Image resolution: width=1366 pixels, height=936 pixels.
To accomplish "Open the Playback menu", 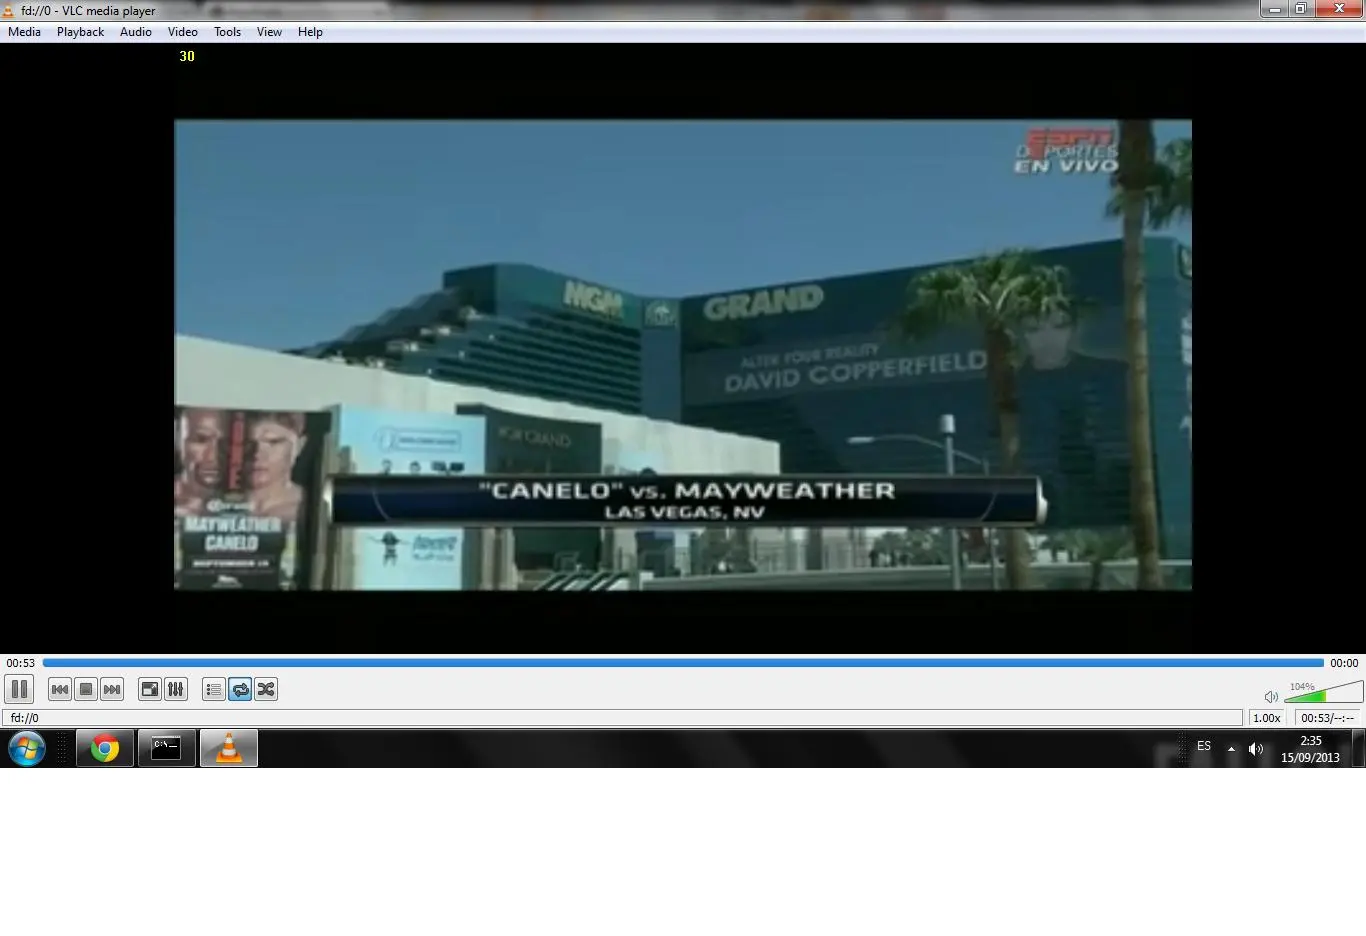I will tap(80, 32).
